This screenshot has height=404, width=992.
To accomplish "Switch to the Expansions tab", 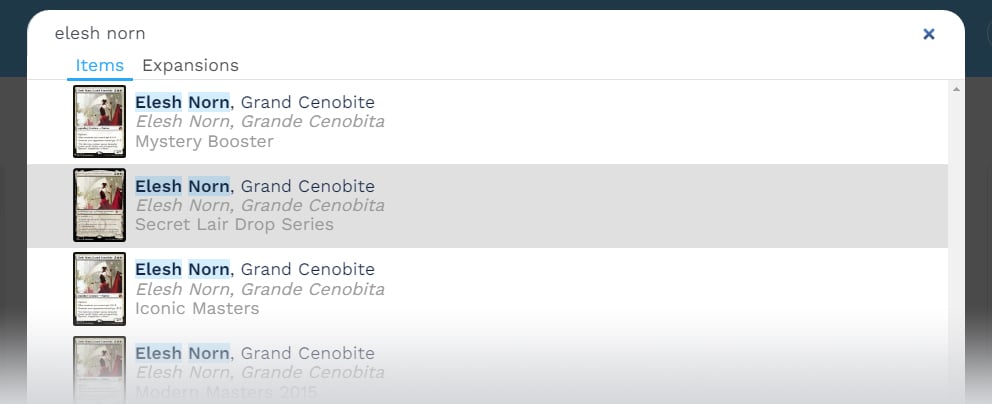I will (190, 66).
